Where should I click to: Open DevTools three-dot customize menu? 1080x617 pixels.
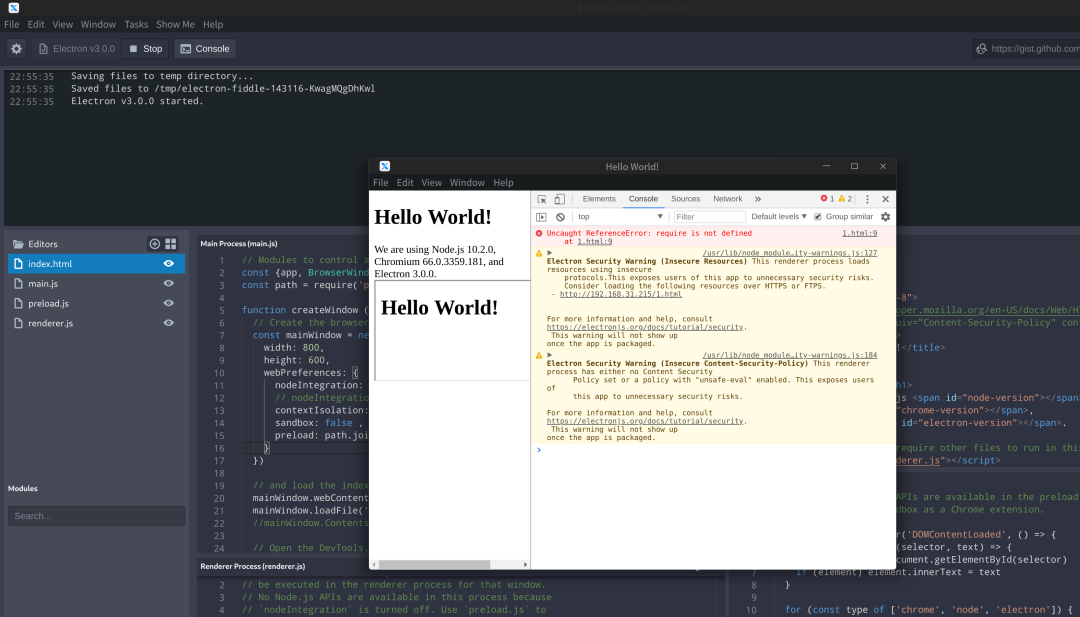tap(867, 199)
